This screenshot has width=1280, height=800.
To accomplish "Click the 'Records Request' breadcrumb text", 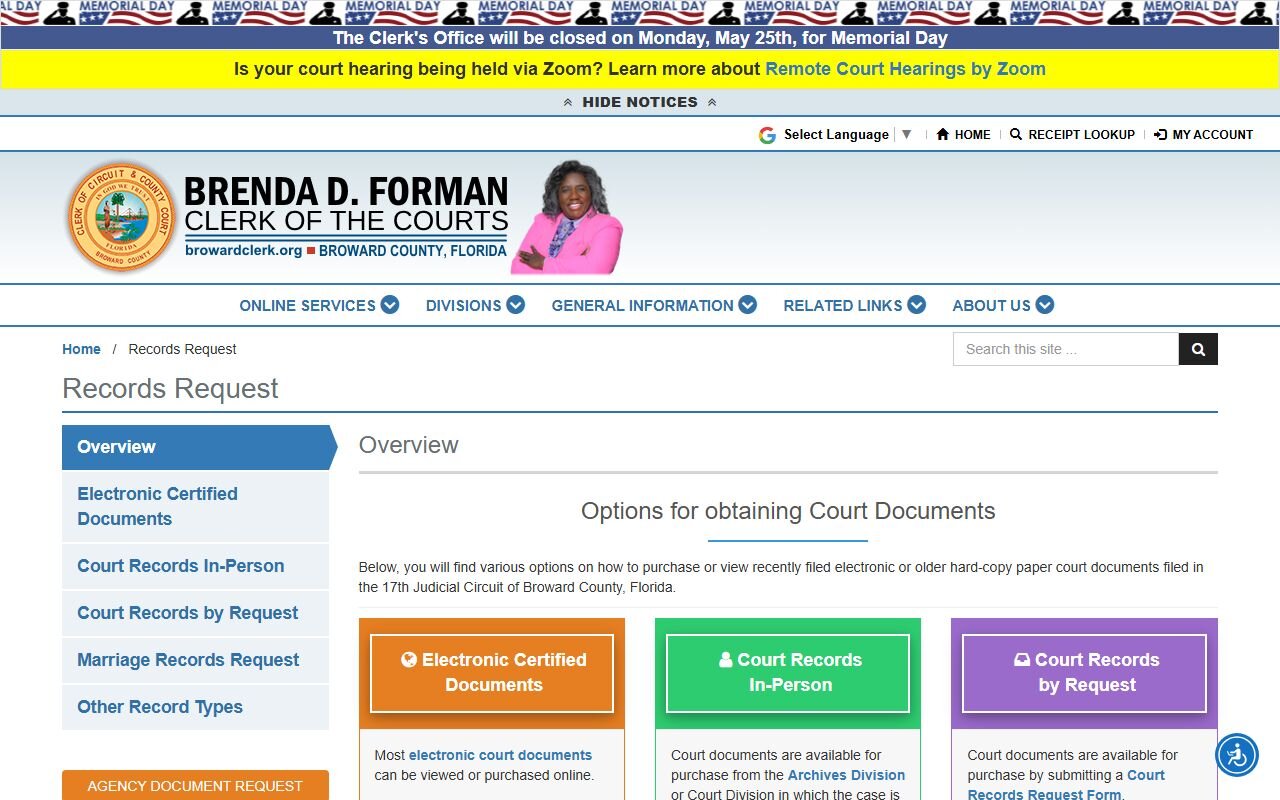I will click(182, 349).
